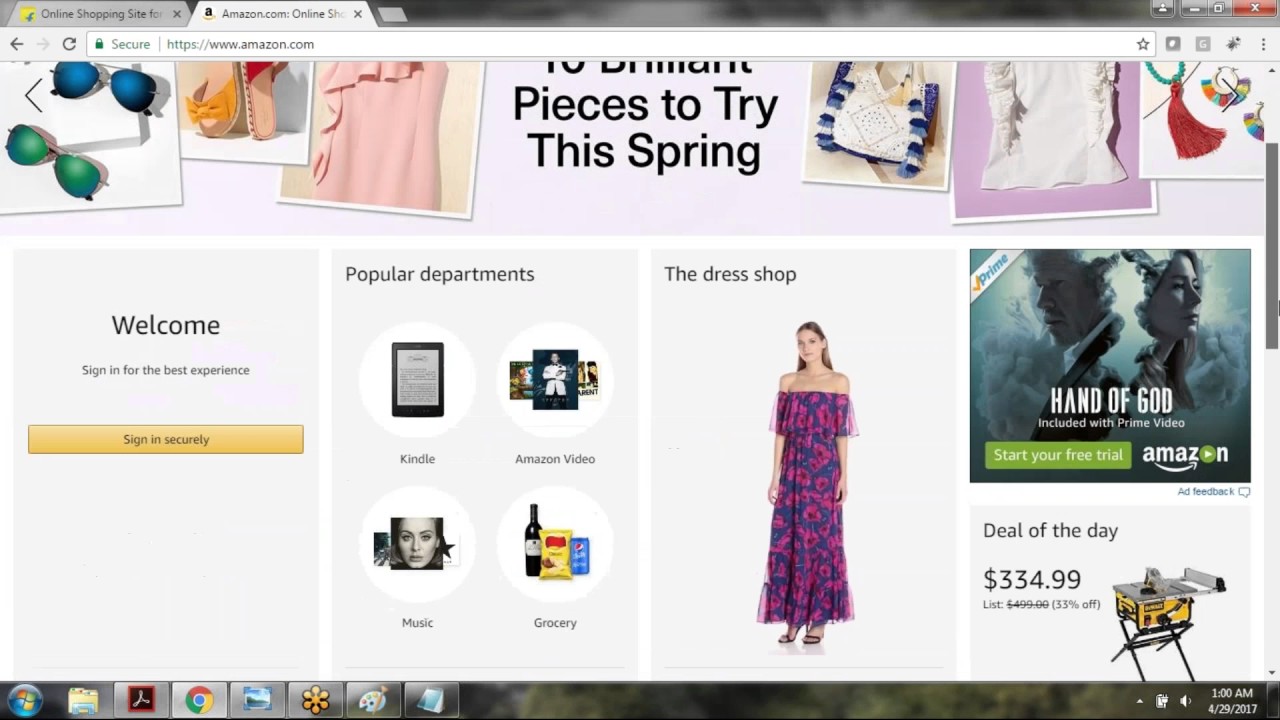Close the Amazon.com tab
The height and width of the screenshot is (720, 1280).
point(358,14)
